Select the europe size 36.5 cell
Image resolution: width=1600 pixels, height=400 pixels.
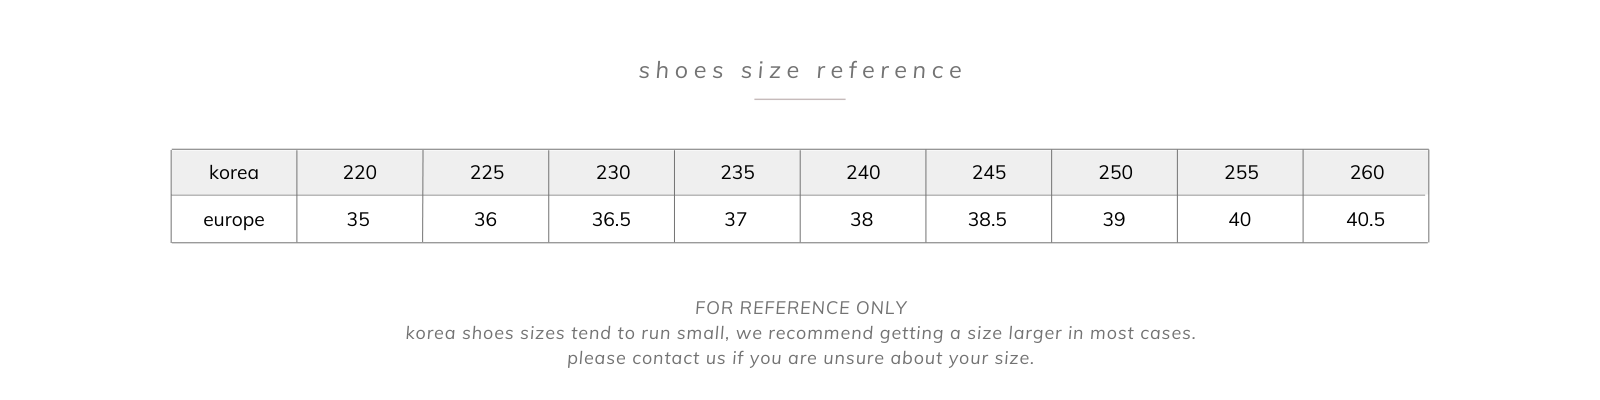click(611, 220)
